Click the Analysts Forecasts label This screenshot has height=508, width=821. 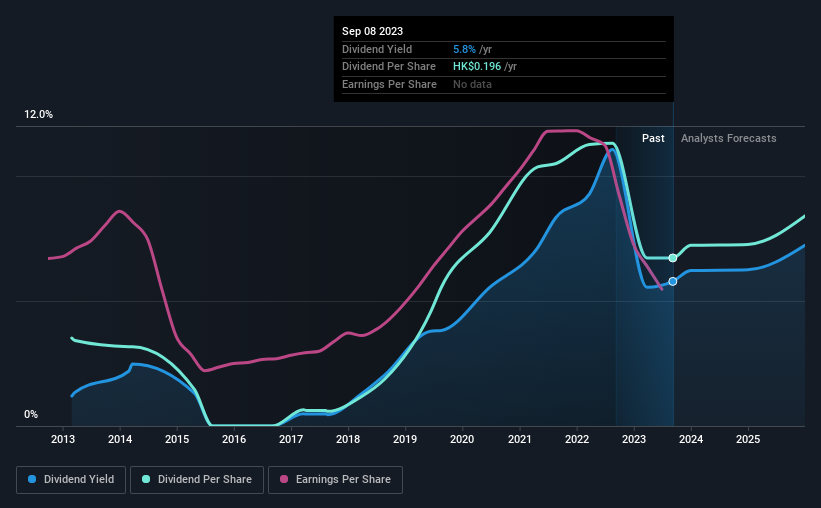[728, 138]
